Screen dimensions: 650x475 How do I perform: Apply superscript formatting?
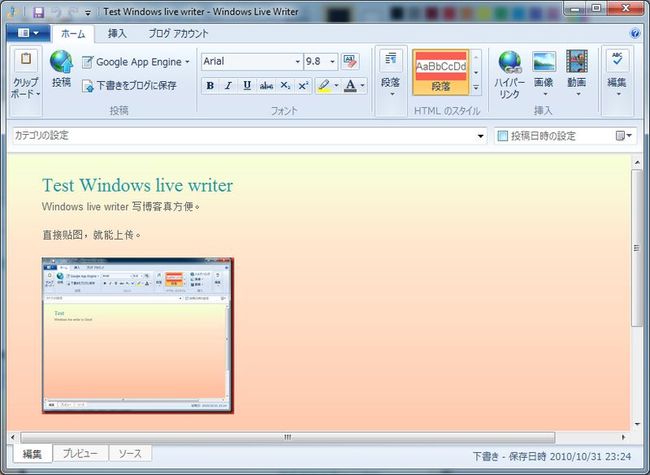coord(303,86)
